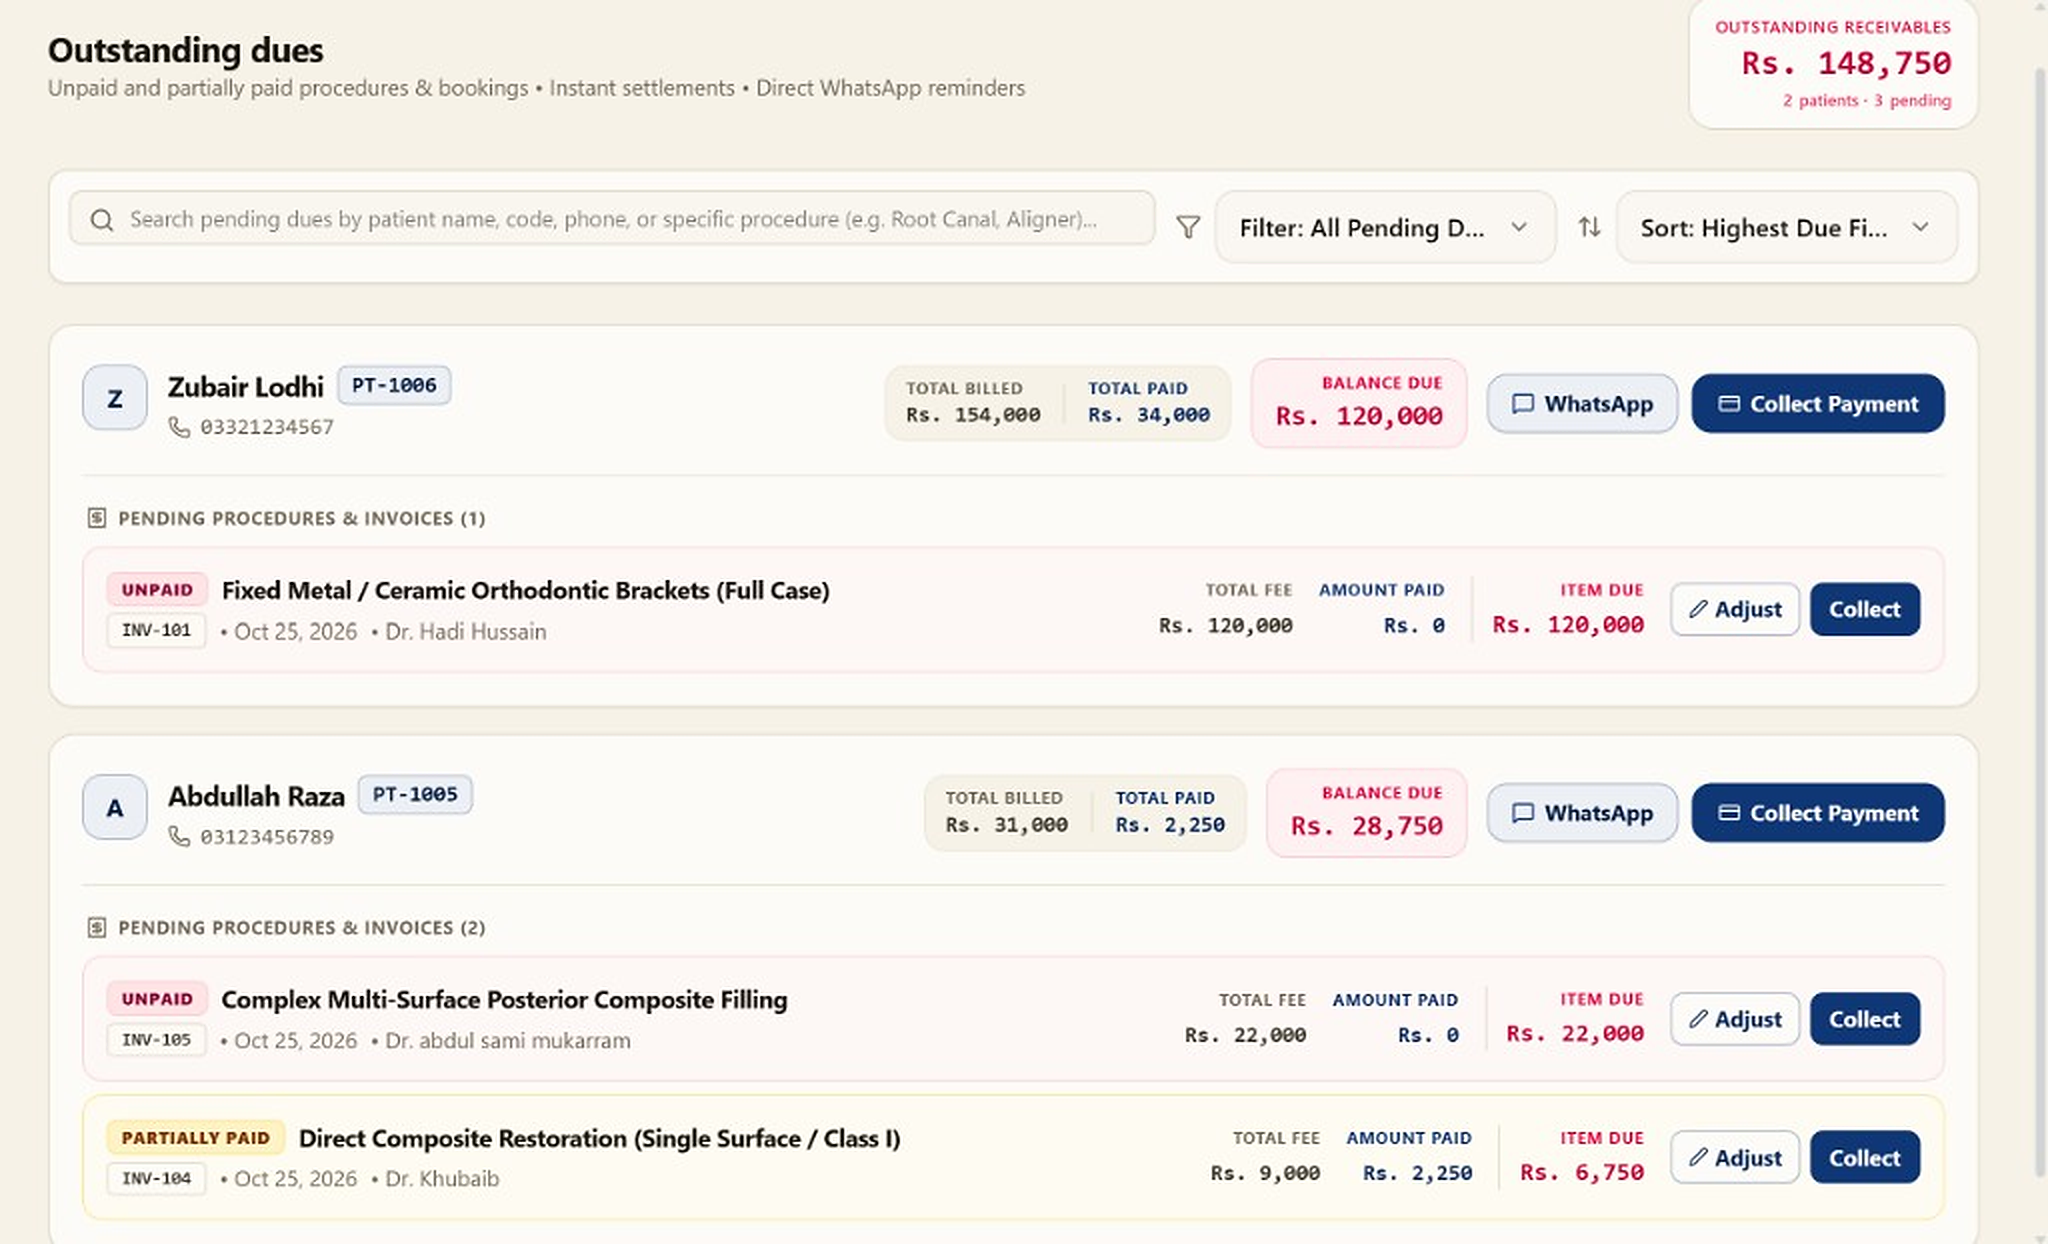2048x1244 pixels.
Task: Click Zubair Lodhi balance due Rs. 120,000
Action: click(1359, 416)
